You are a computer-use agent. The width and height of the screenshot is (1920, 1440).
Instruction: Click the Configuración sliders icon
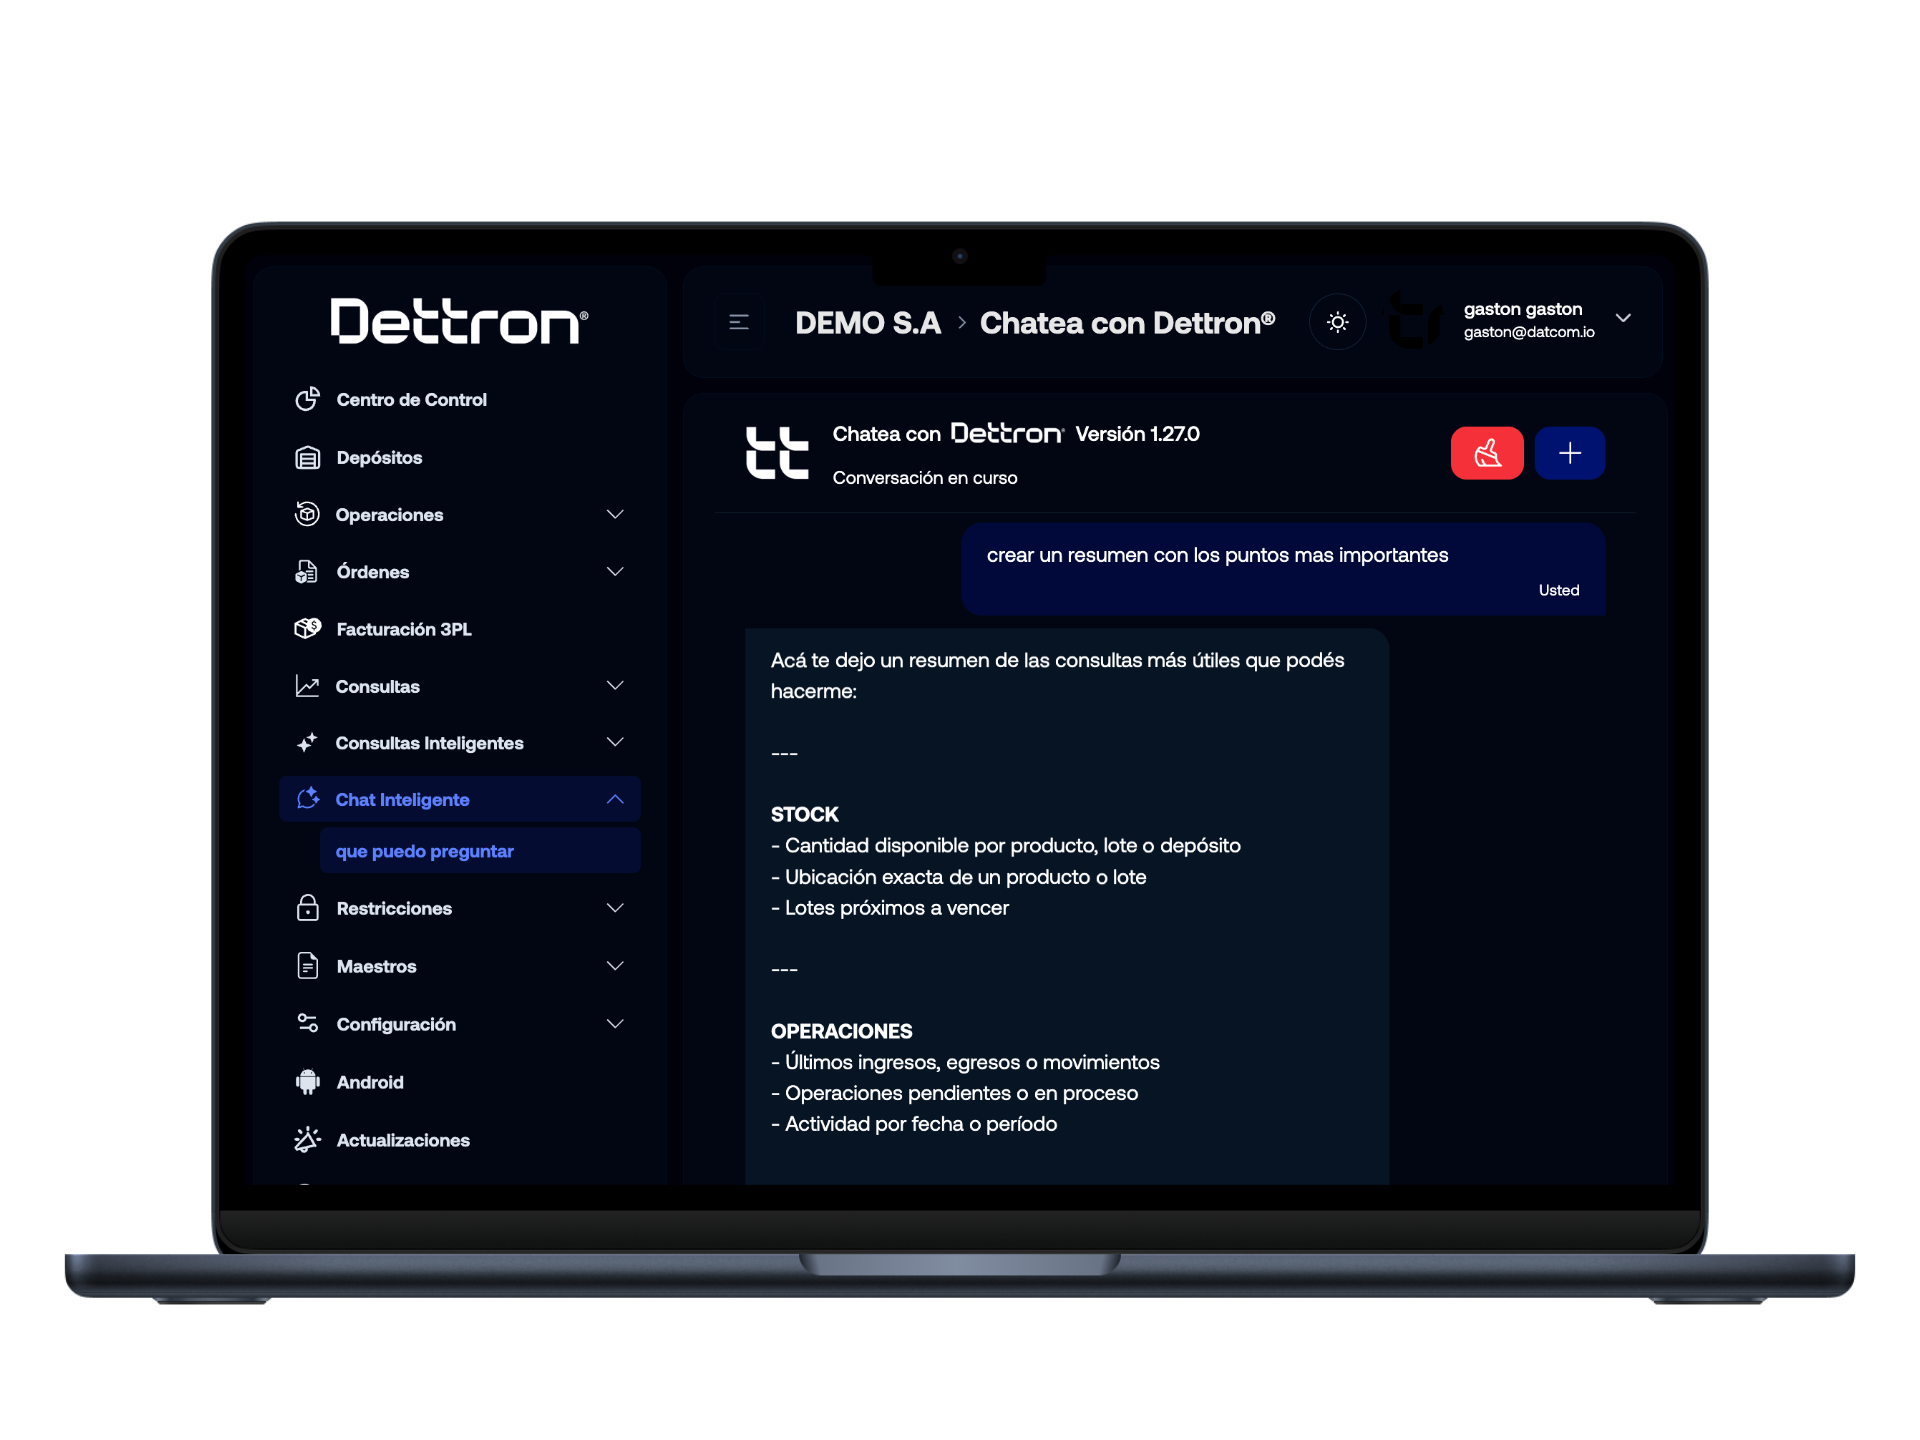[x=307, y=1024]
